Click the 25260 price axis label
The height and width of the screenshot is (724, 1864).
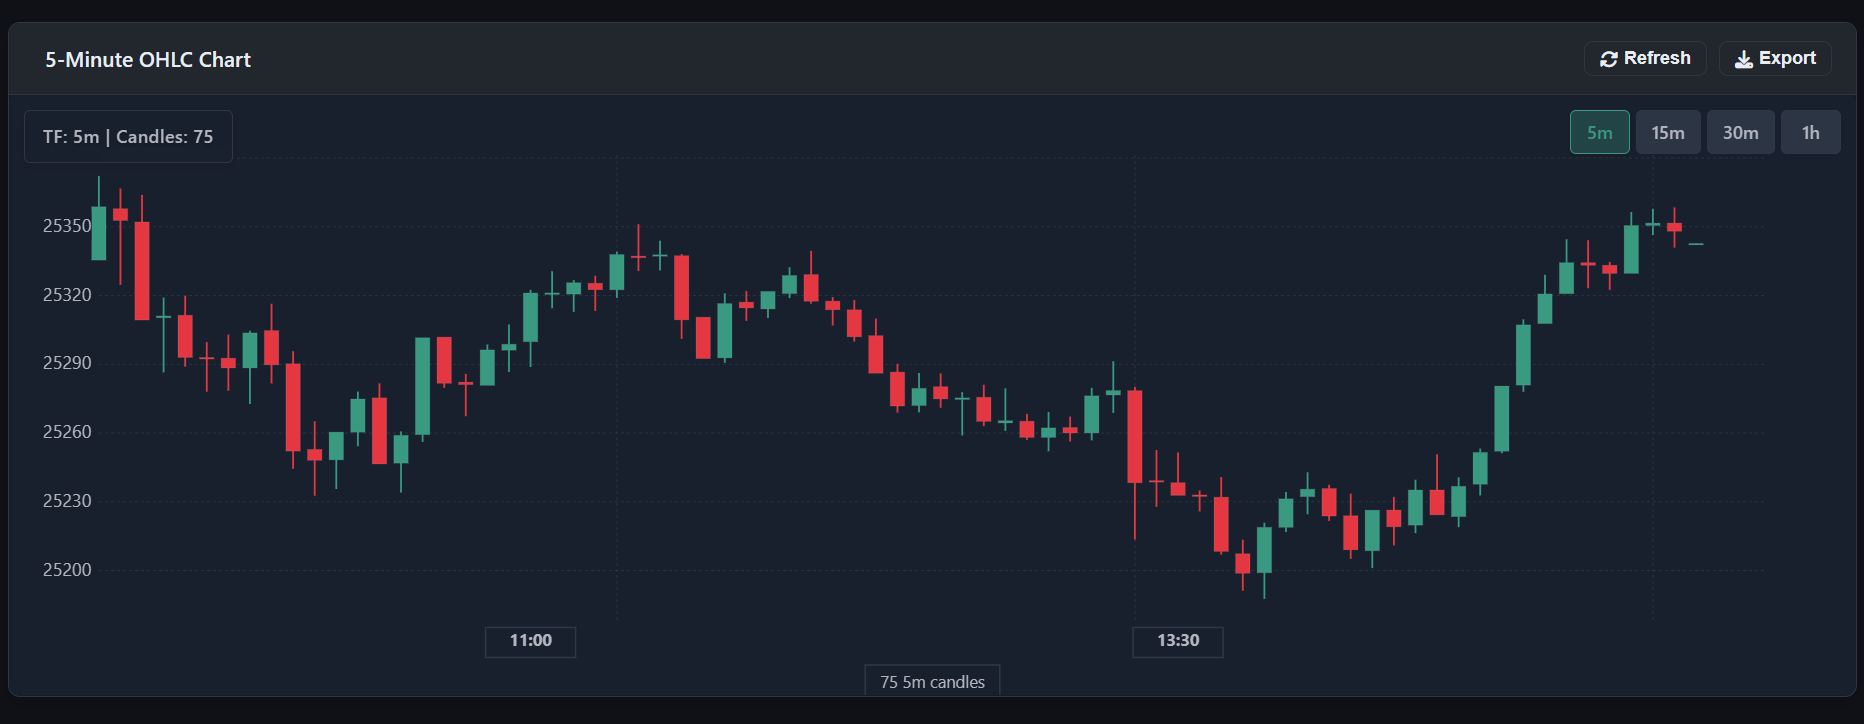pyautogui.click(x=66, y=432)
